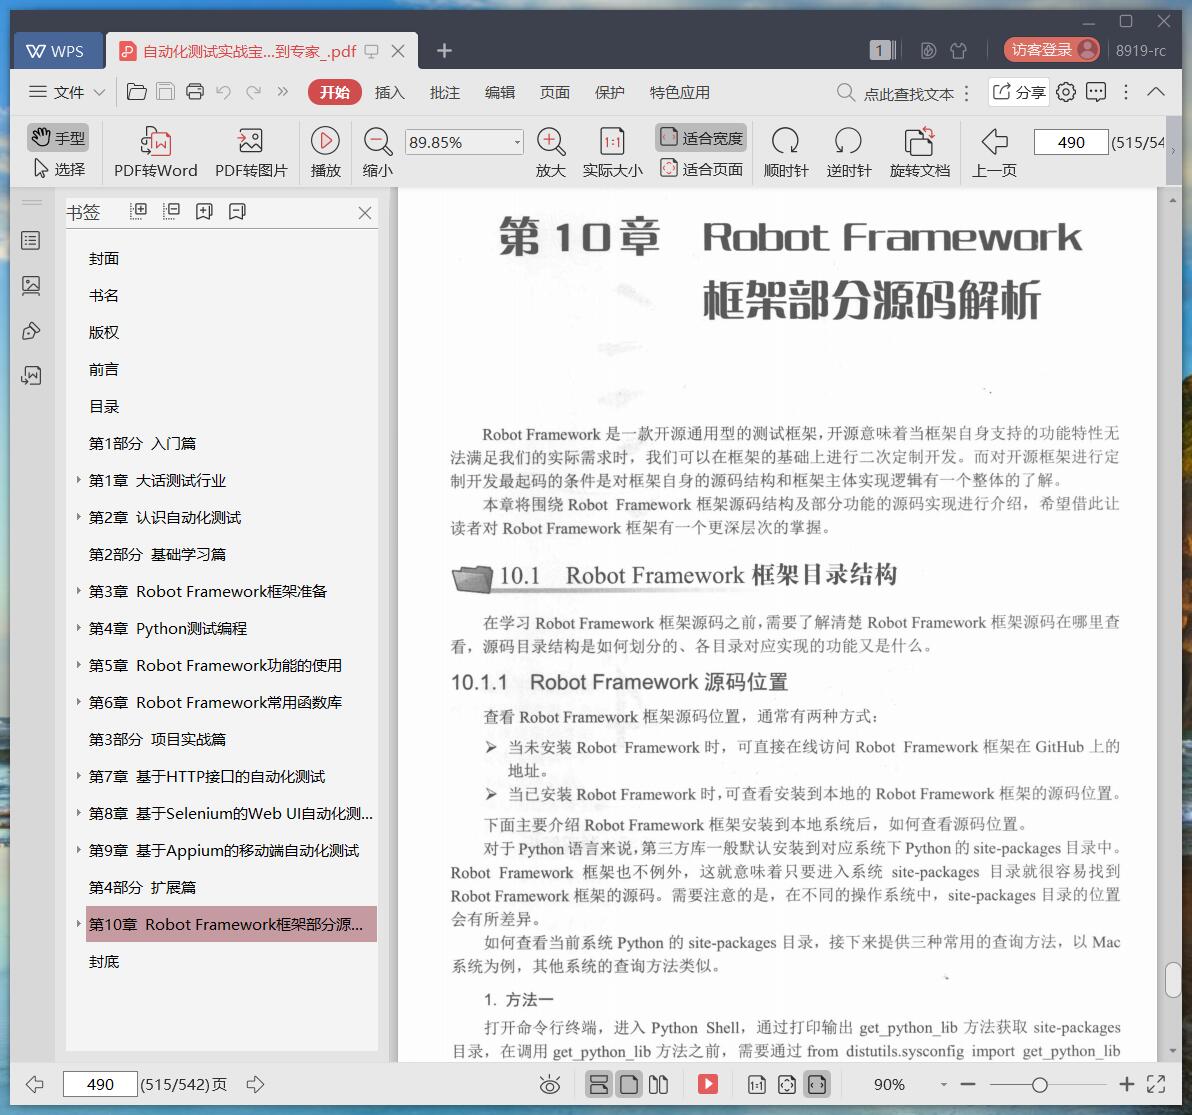Viewport: 1192px width, 1115px height.
Task: Expand bookmark 第7章 基于HTTP接口的自动化测试
Action: click(78, 776)
